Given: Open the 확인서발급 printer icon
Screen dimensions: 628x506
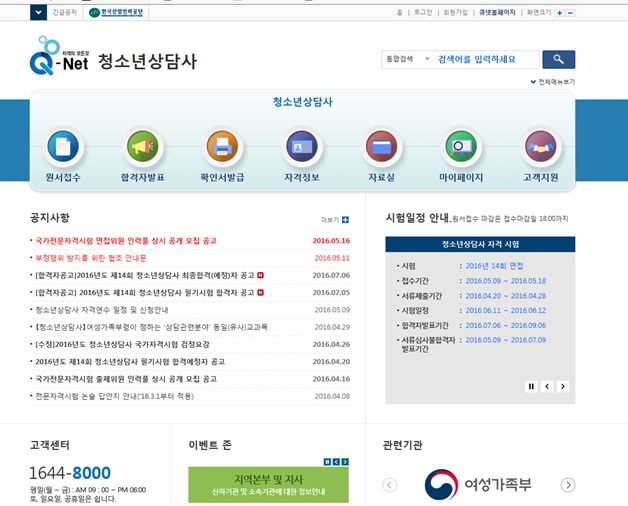Looking at the screenshot, I should click(222, 146).
